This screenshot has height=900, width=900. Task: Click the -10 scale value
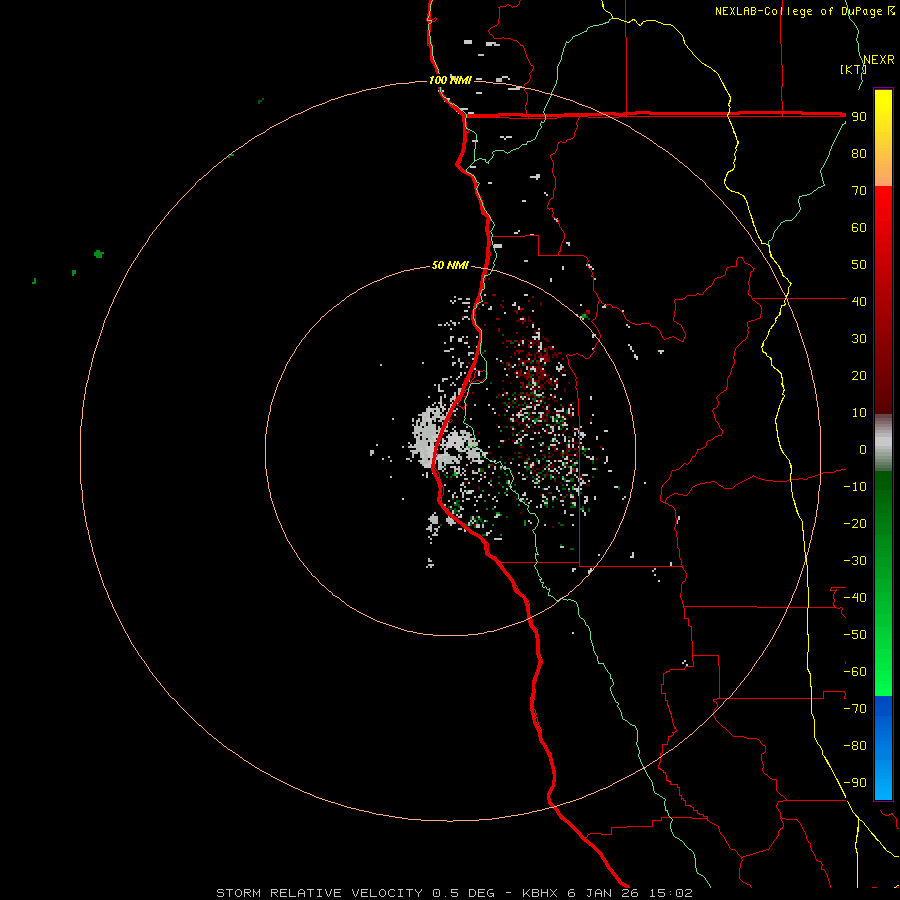click(x=855, y=487)
